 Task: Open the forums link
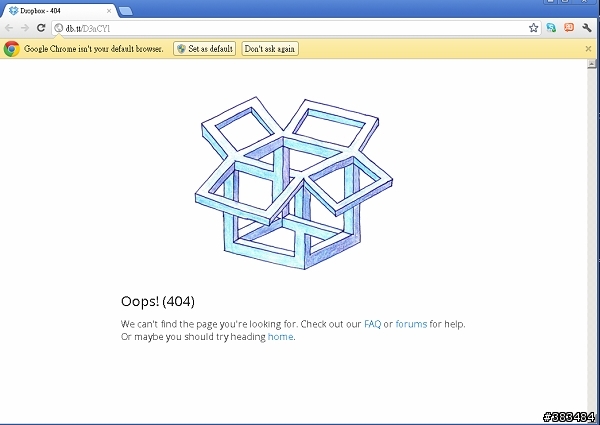(411, 324)
